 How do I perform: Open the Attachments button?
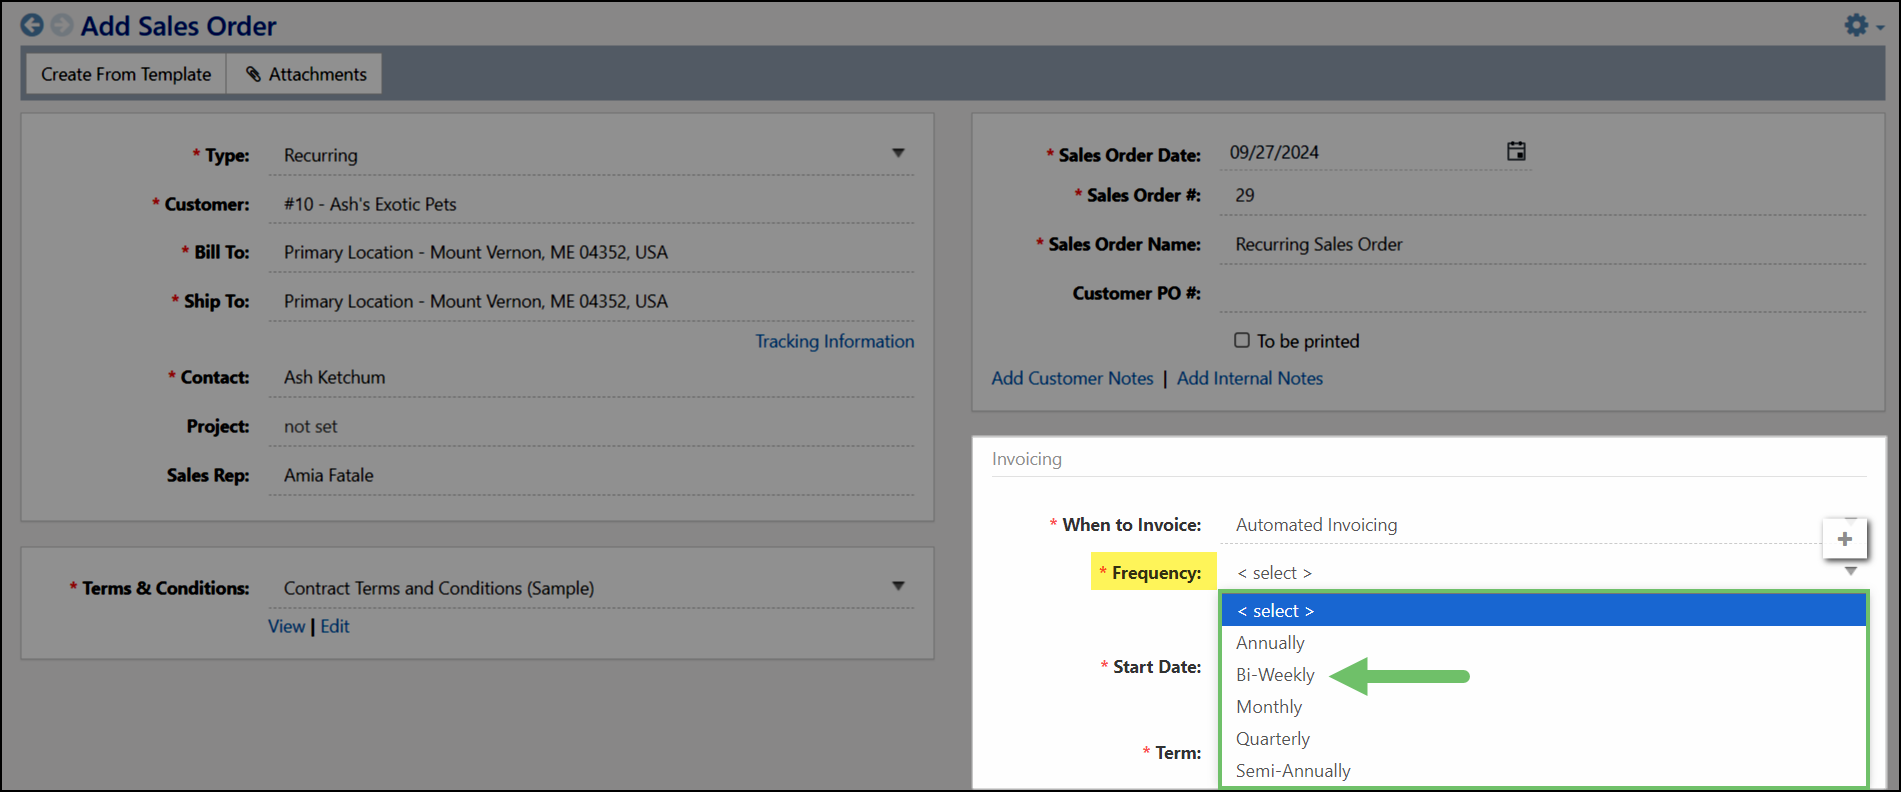coord(305,74)
